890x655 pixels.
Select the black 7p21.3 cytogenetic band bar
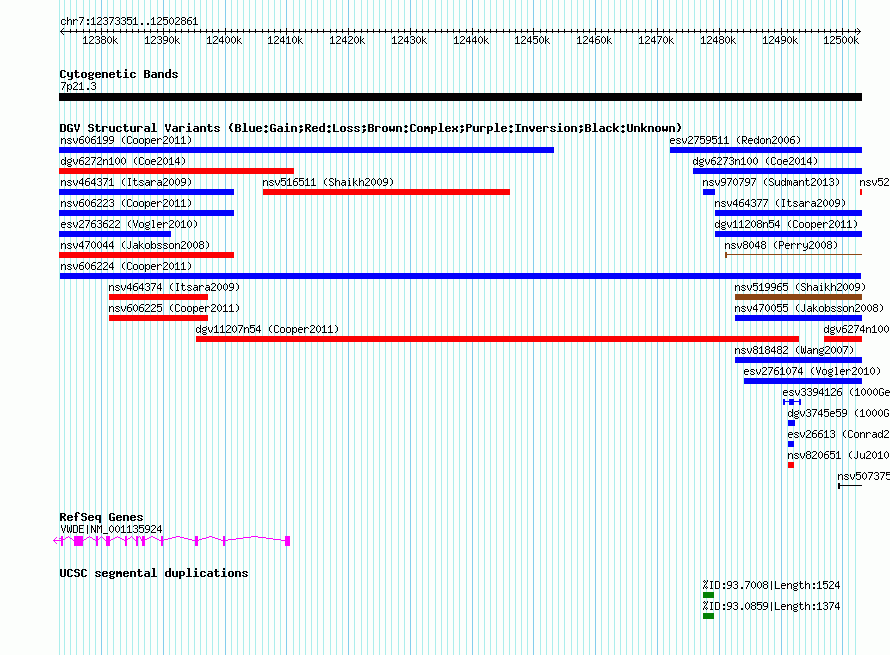click(x=460, y=97)
